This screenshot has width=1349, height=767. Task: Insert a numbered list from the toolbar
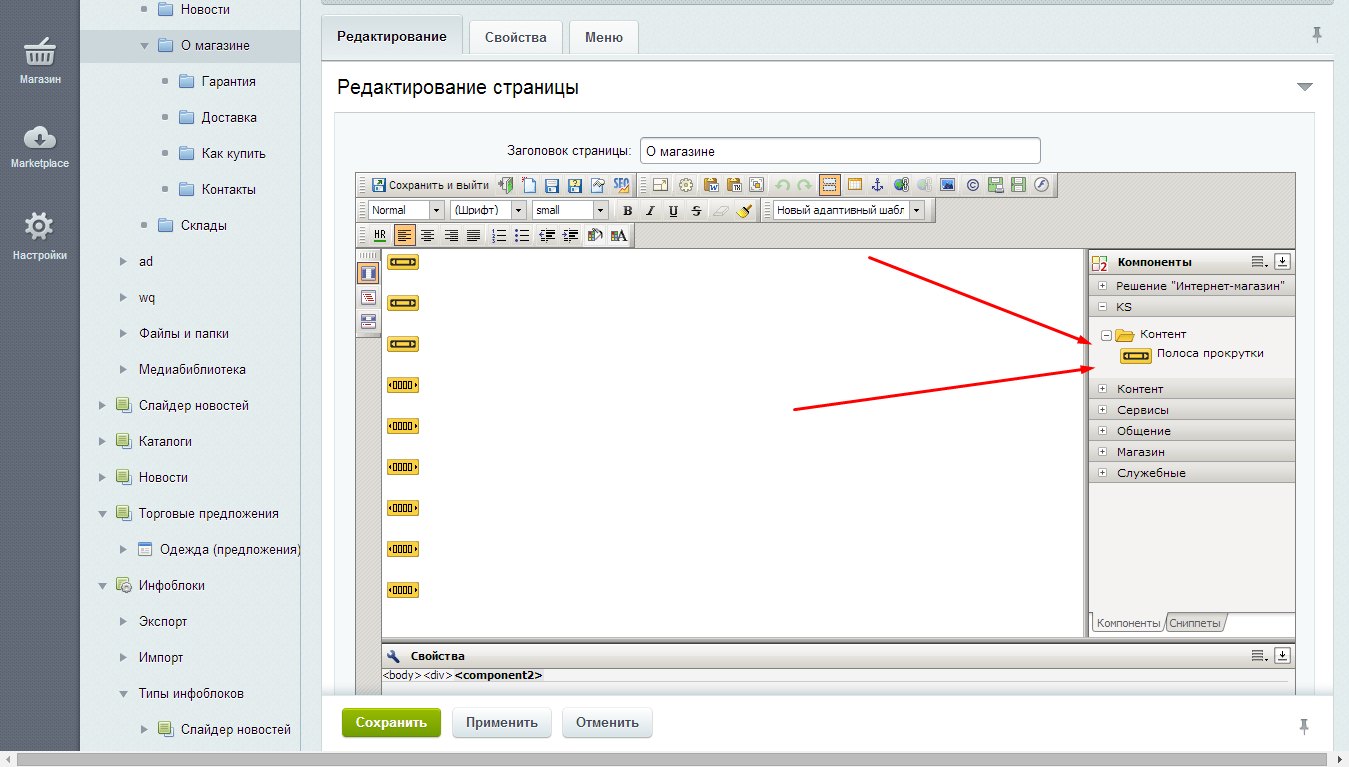click(499, 236)
